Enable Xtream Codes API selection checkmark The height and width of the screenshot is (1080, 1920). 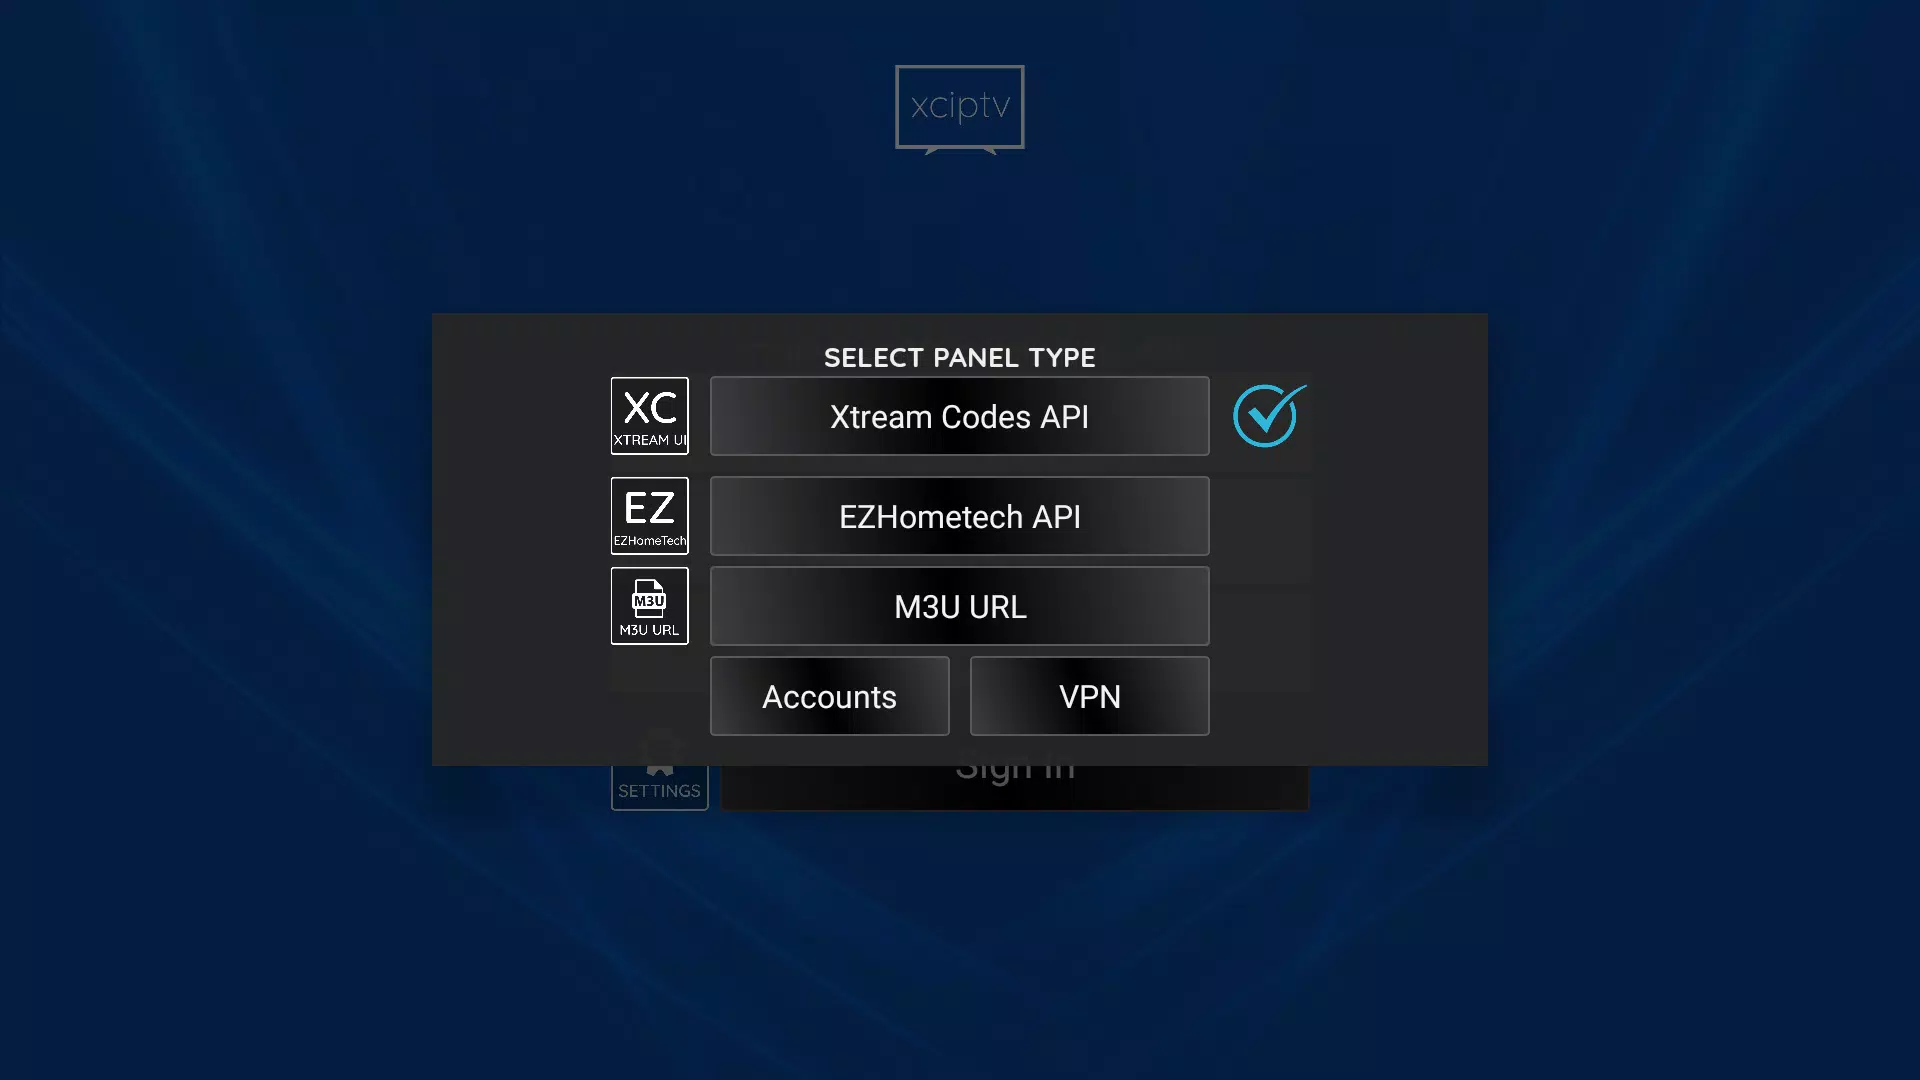(1267, 415)
